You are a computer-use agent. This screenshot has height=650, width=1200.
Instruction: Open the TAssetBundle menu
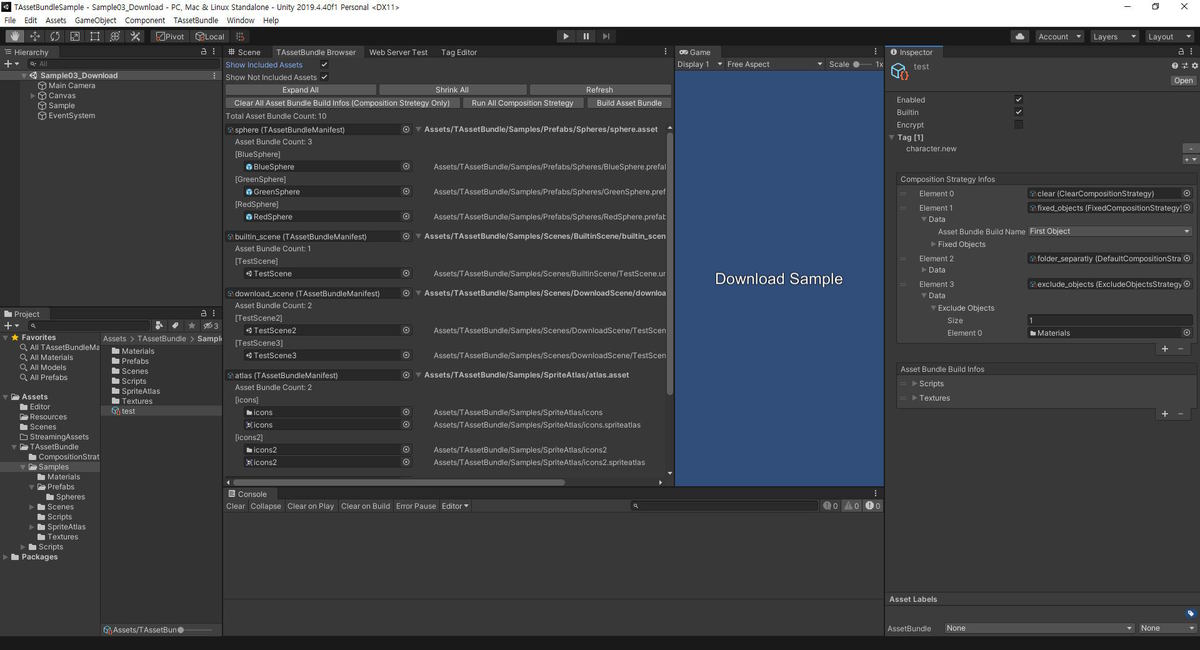[195, 20]
